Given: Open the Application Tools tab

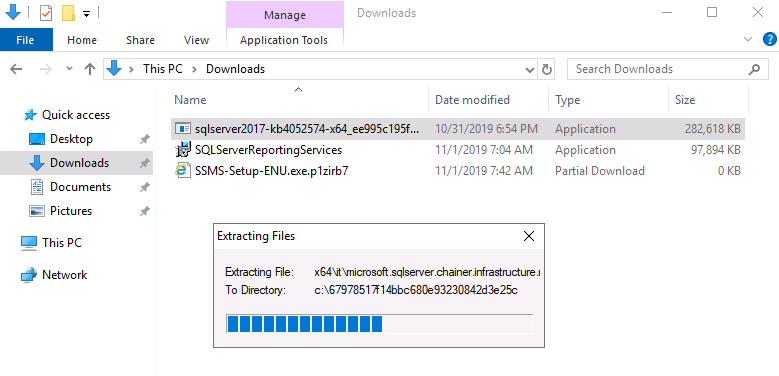Looking at the screenshot, I should pos(284,40).
